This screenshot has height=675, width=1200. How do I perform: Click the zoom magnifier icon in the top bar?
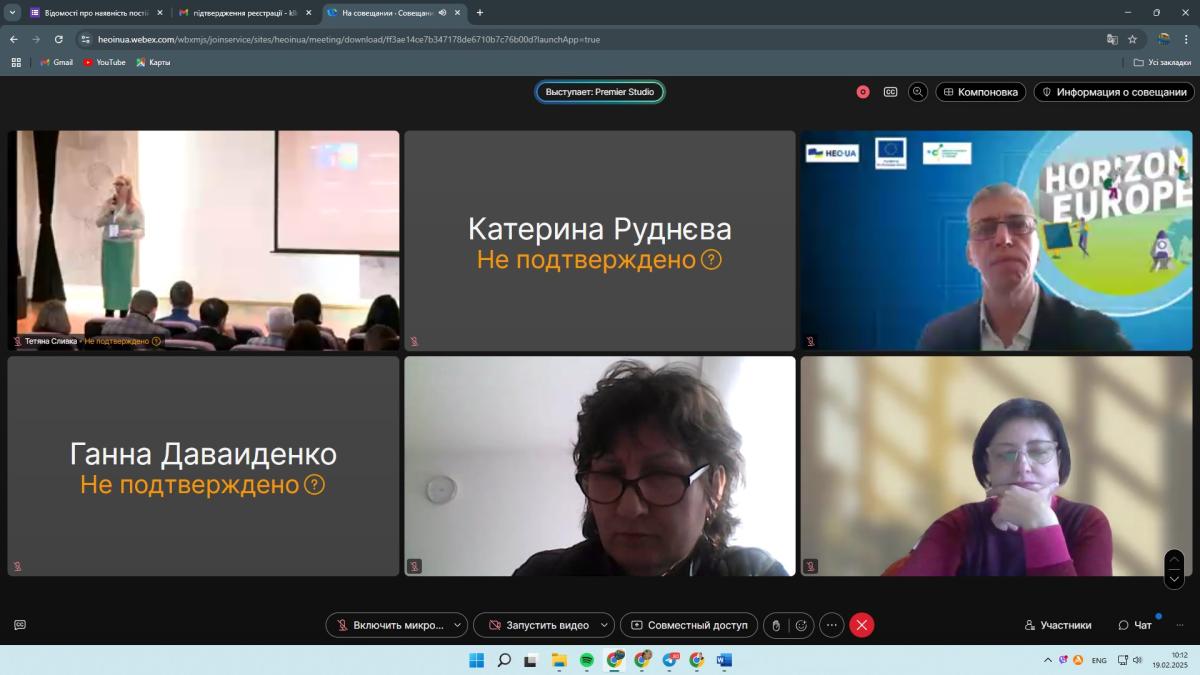(x=918, y=92)
